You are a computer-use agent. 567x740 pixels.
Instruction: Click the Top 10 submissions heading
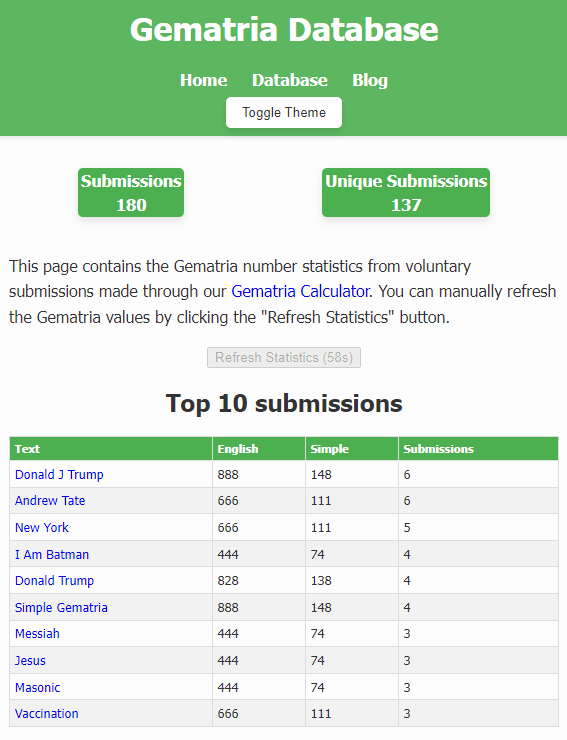[284, 404]
